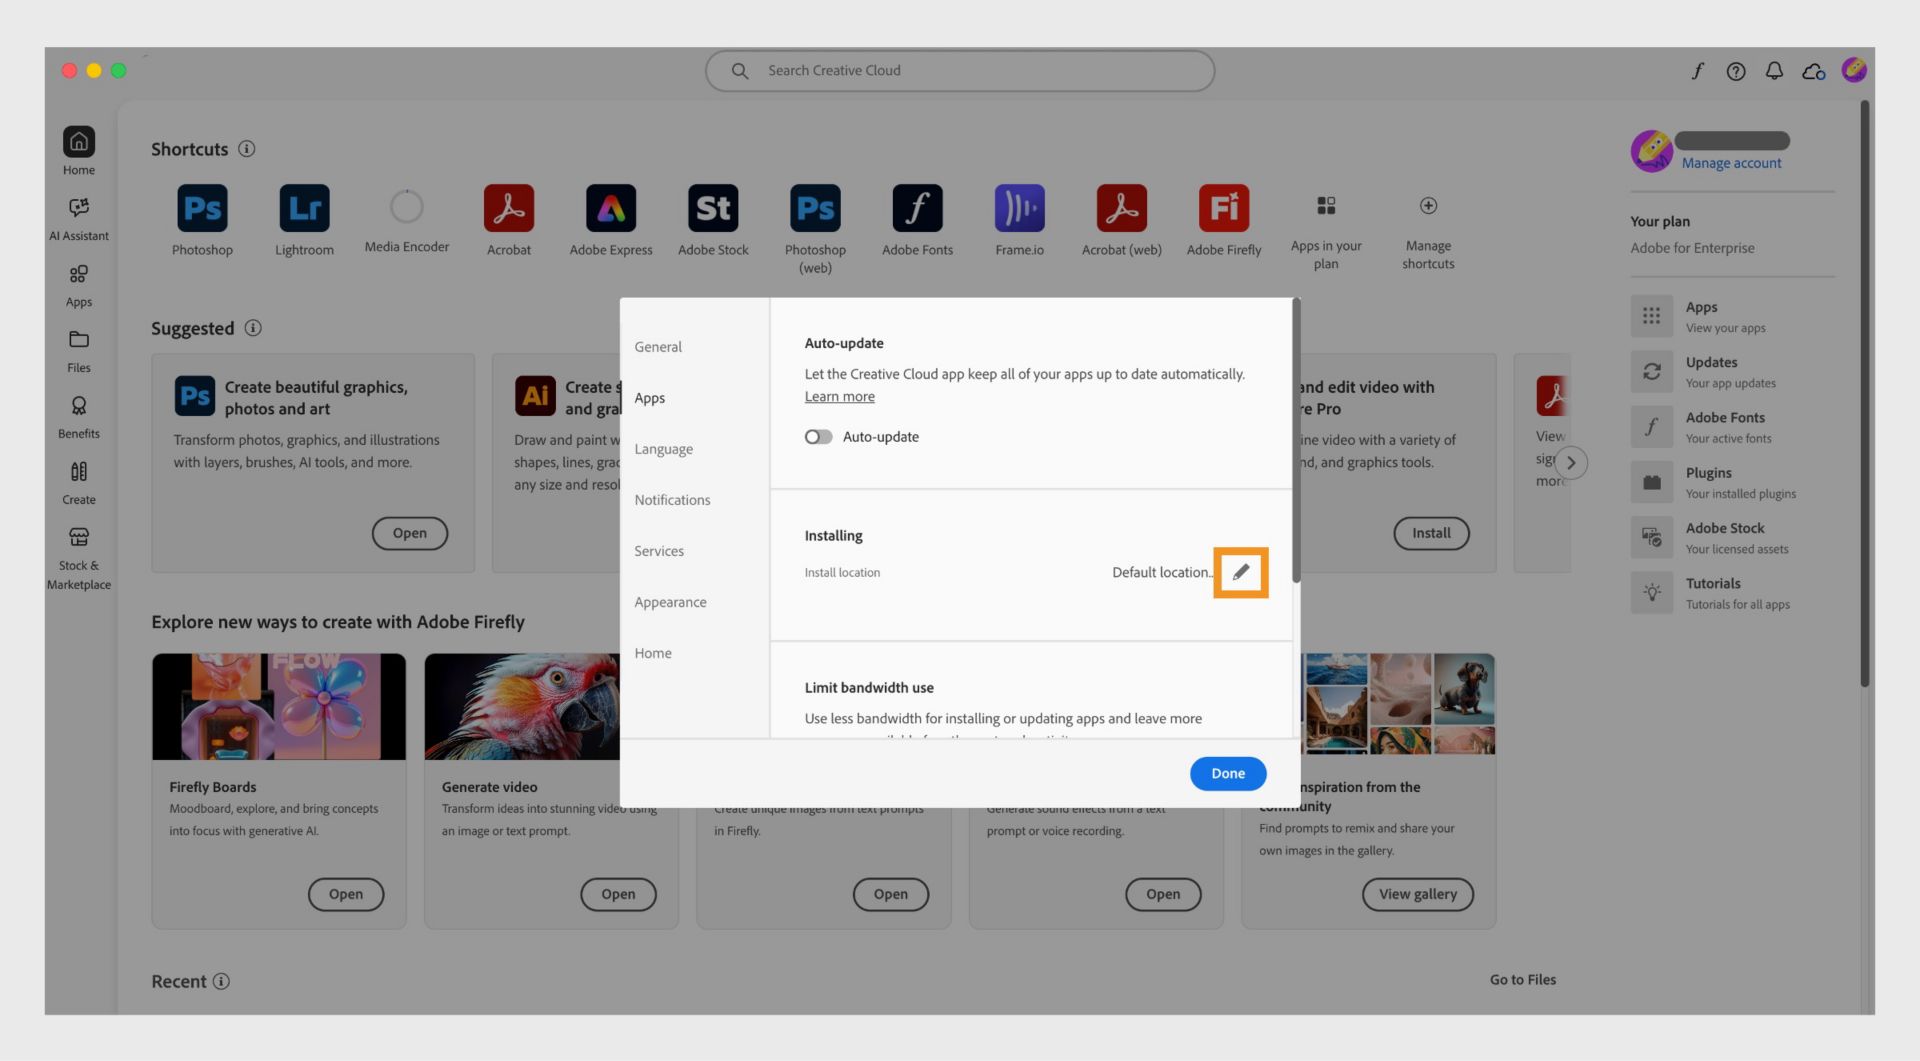The image size is (1920, 1061).
Task: Open the Acrobat shortcut icon
Action: tap(508, 208)
